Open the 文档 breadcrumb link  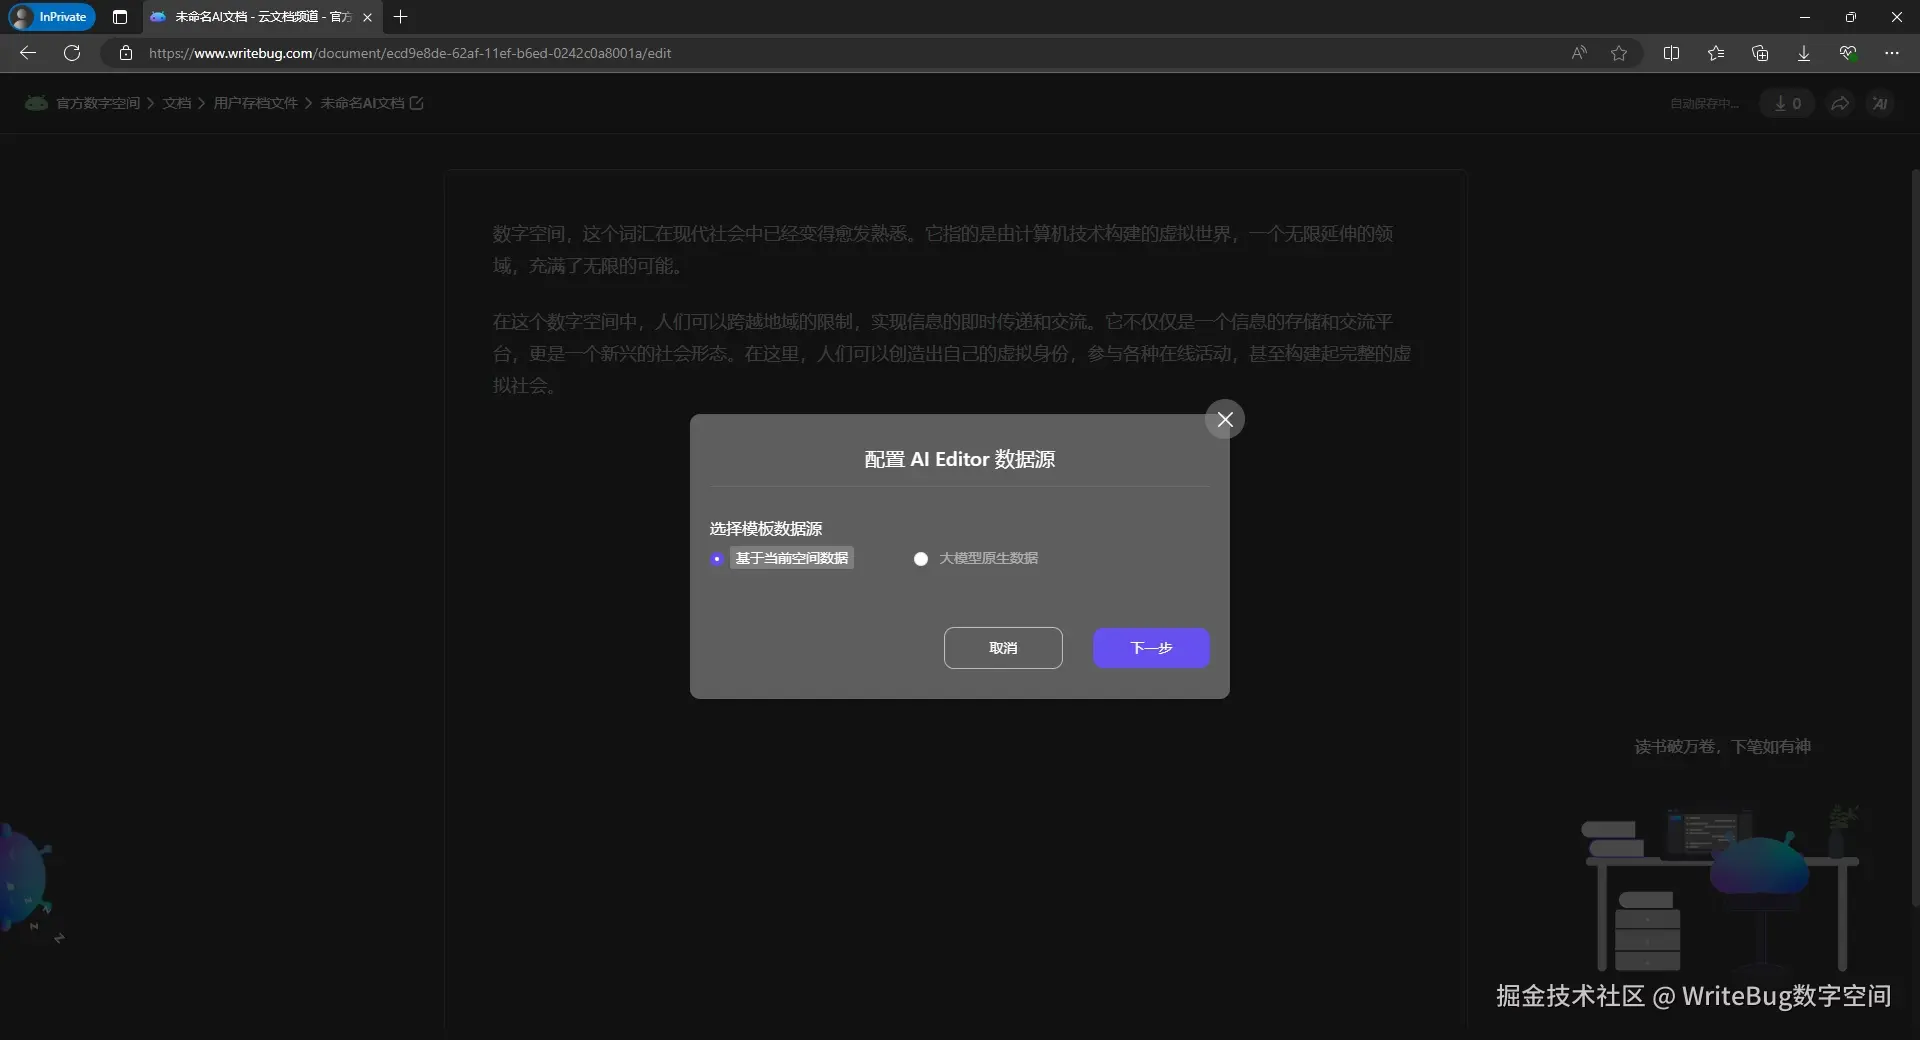click(176, 103)
